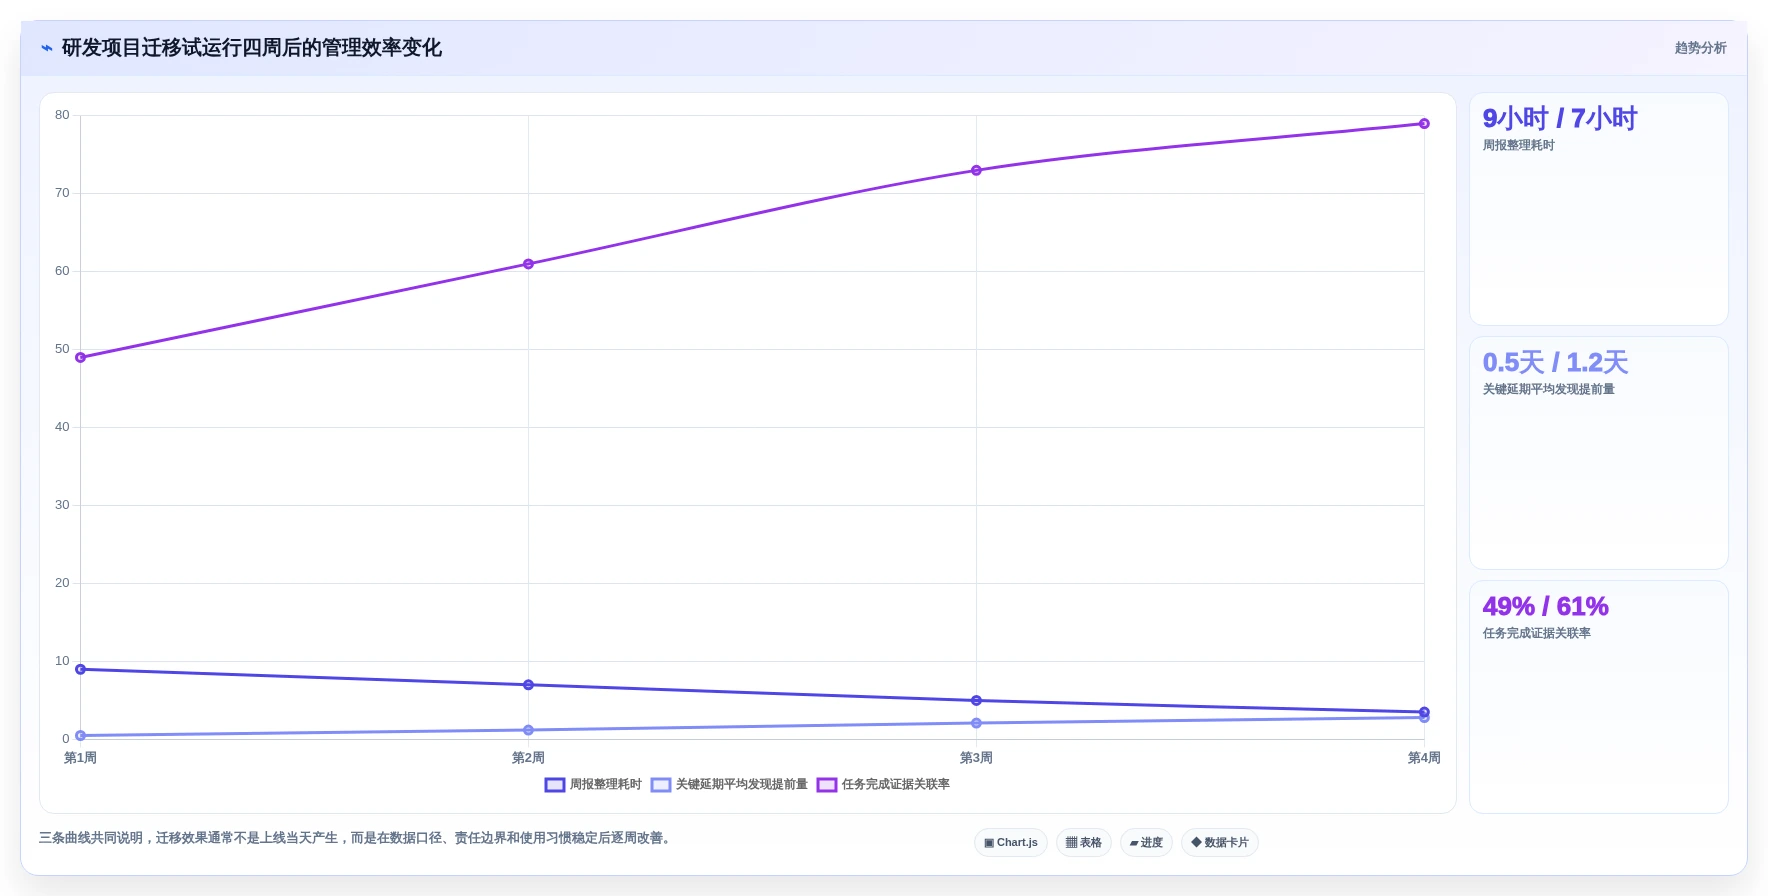Toggle the 任务完成证据关联率 legend swatch
The width and height of the screenshot is (1768, 896).
(827, 785)
